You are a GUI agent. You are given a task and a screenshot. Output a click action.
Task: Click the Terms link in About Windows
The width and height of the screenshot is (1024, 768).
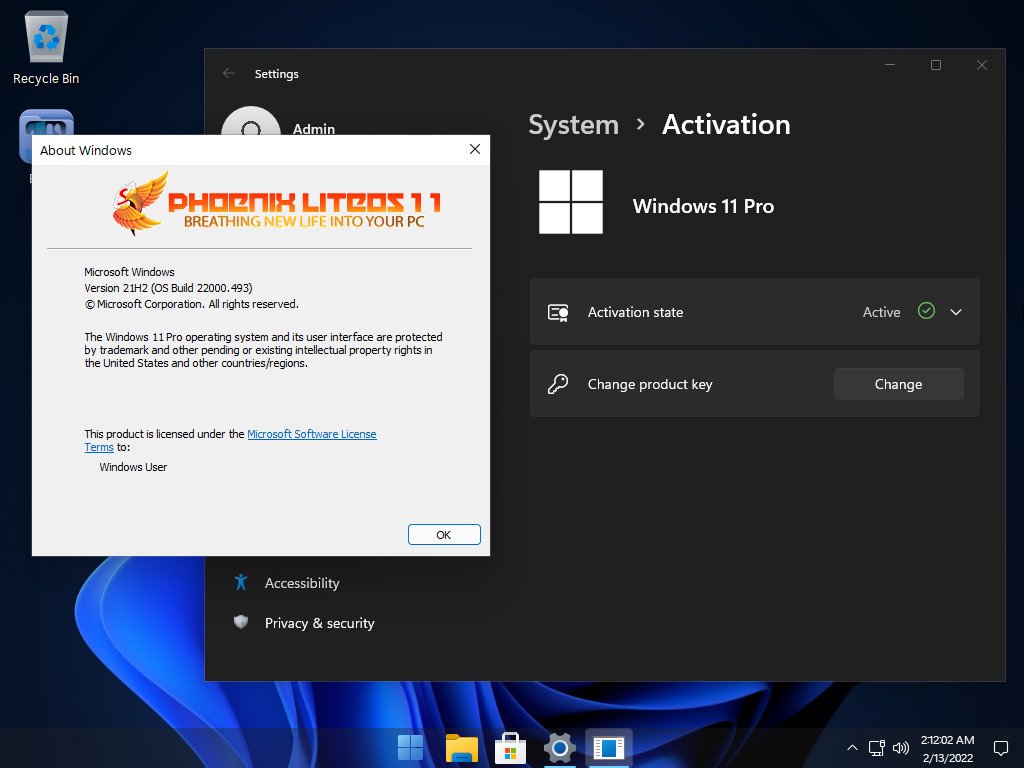point(99,447)
